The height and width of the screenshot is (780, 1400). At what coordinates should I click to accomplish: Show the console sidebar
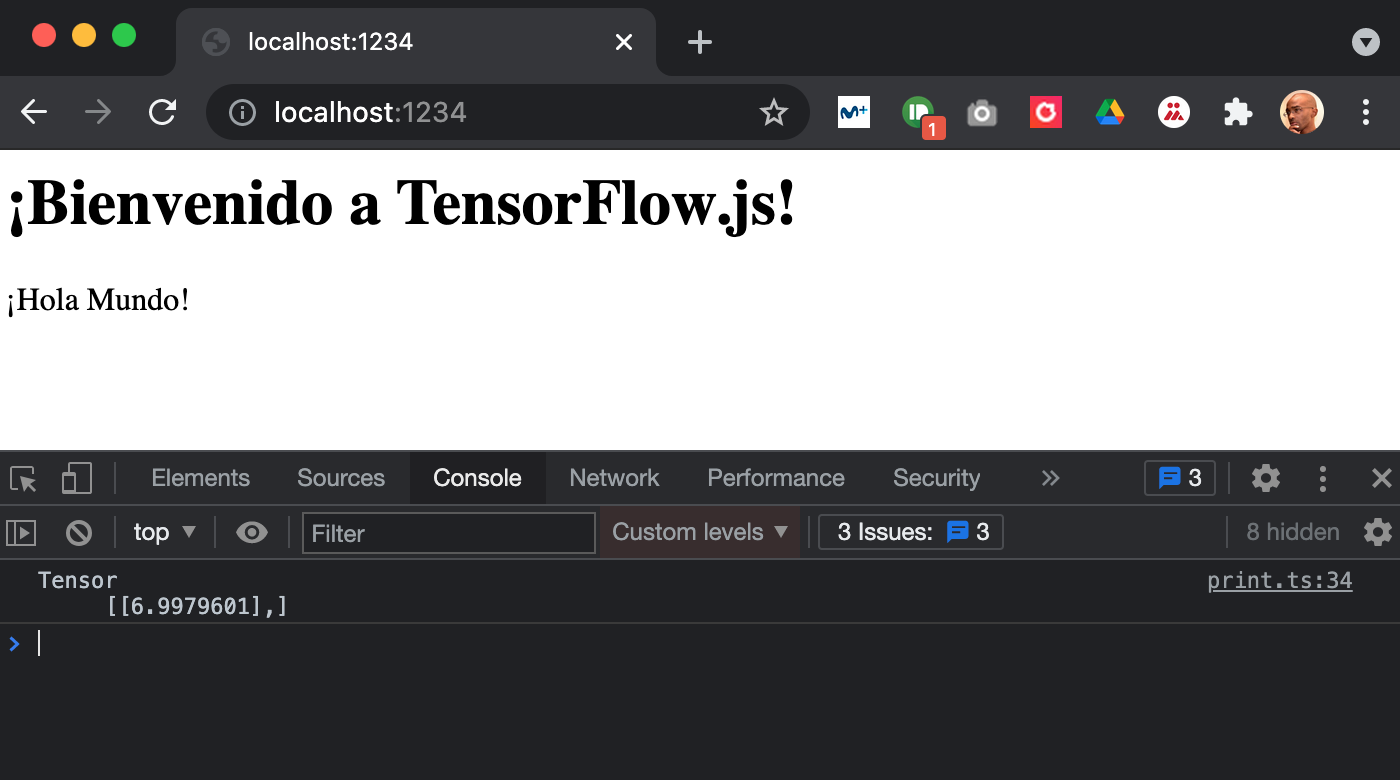click(x=21, y=532)
